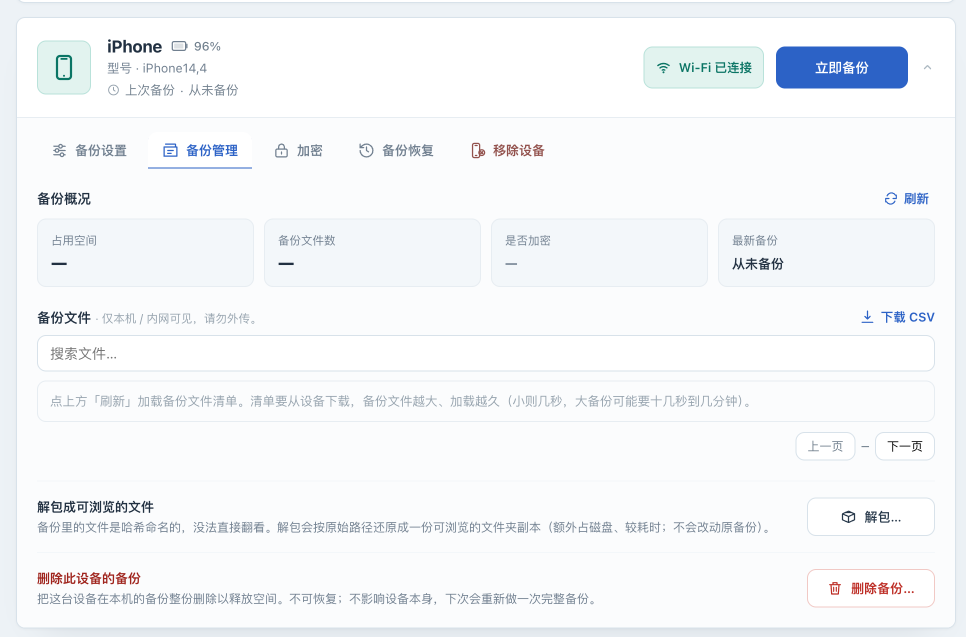Delete device backup with 删除备份... button
This screenshot has width=966, height=637.
coord(871,588)
